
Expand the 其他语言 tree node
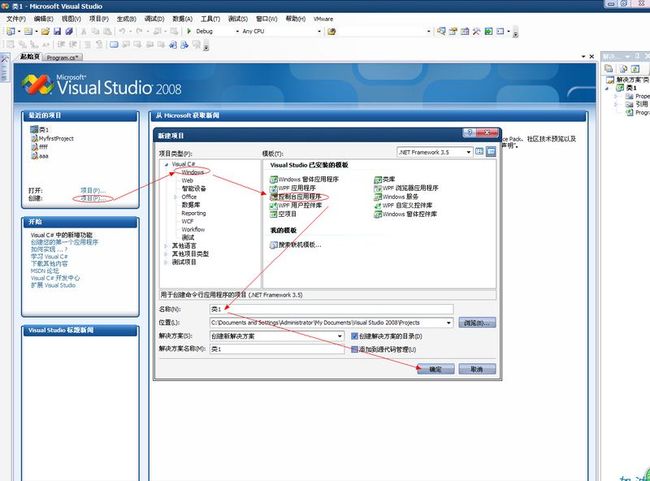coord(166,246)
